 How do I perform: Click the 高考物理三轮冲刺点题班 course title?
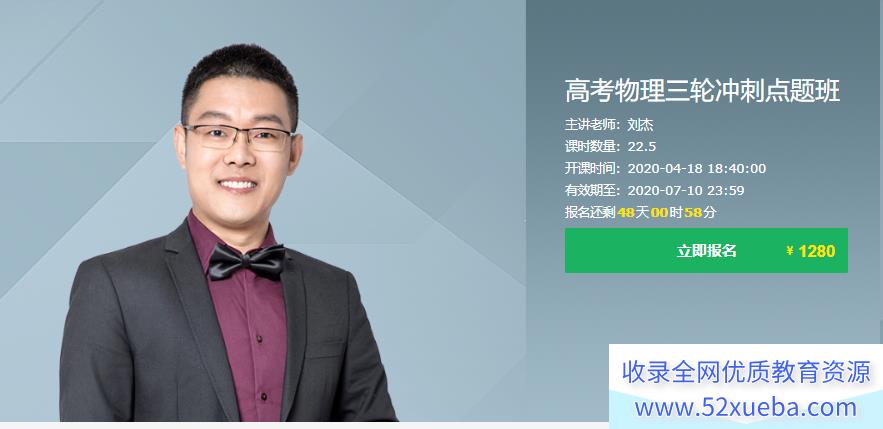702,92
